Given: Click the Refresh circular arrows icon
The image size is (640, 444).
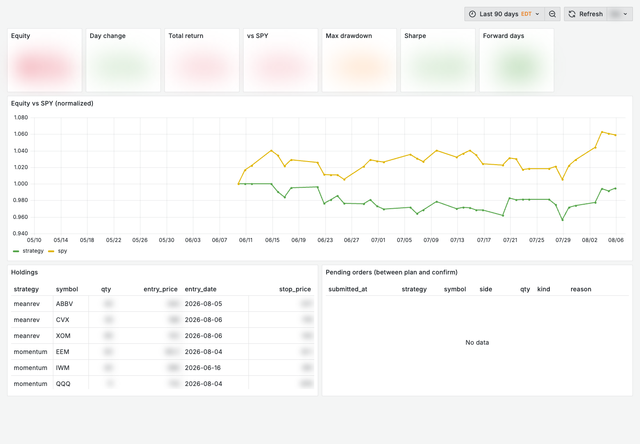Looking at the screenshot, I should (x=572, y=14).
